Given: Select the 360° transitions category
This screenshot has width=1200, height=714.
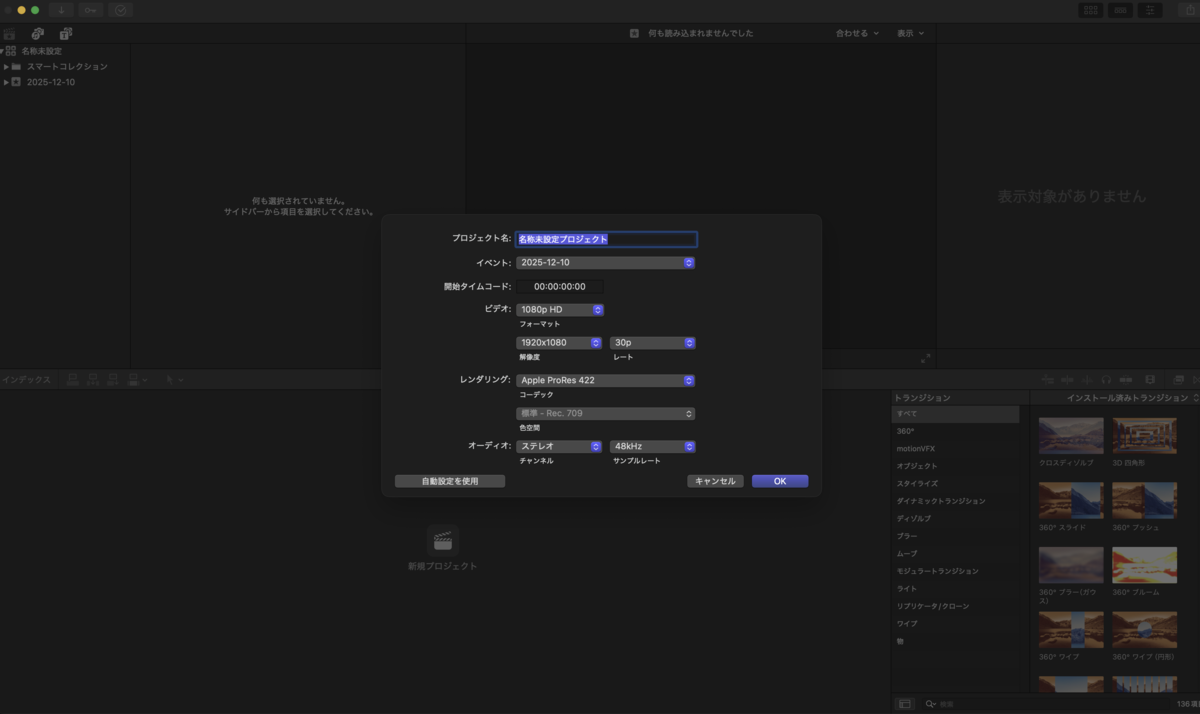Looking at the screenshot, I should point(955,431).
